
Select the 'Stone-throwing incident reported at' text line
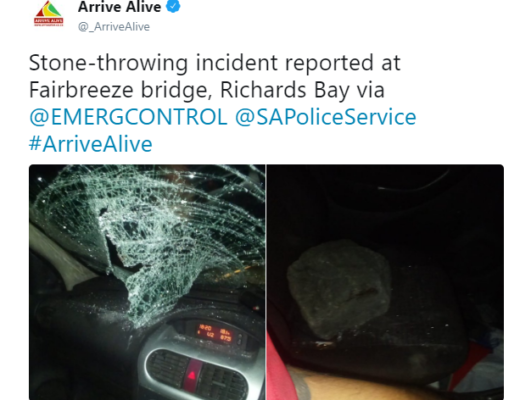pos(215,63)
